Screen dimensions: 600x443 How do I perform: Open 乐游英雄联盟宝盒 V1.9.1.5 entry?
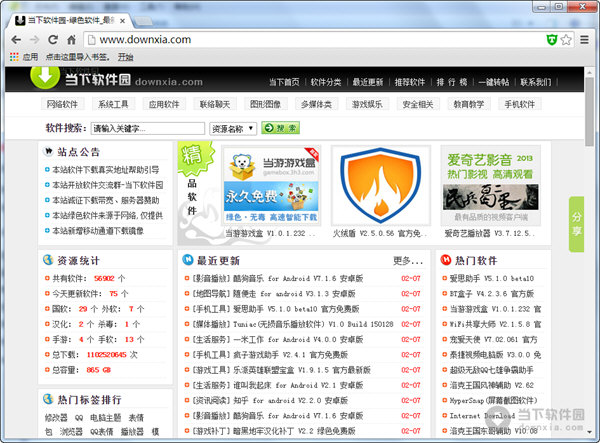281,370
